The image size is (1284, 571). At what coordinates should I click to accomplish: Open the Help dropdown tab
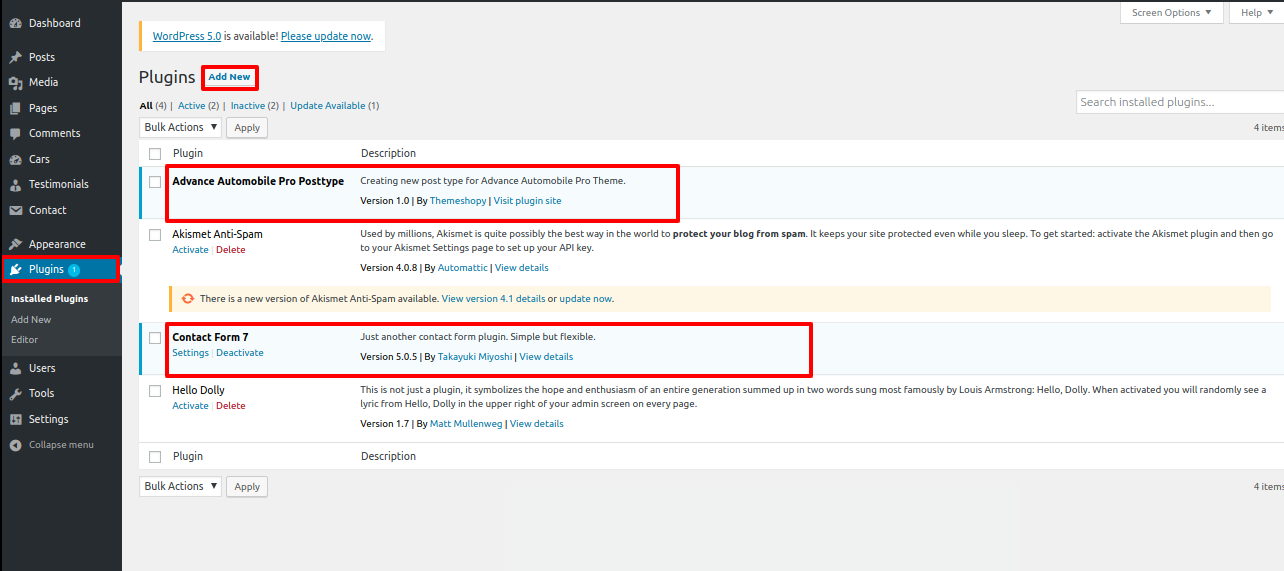coord(1256,13)
